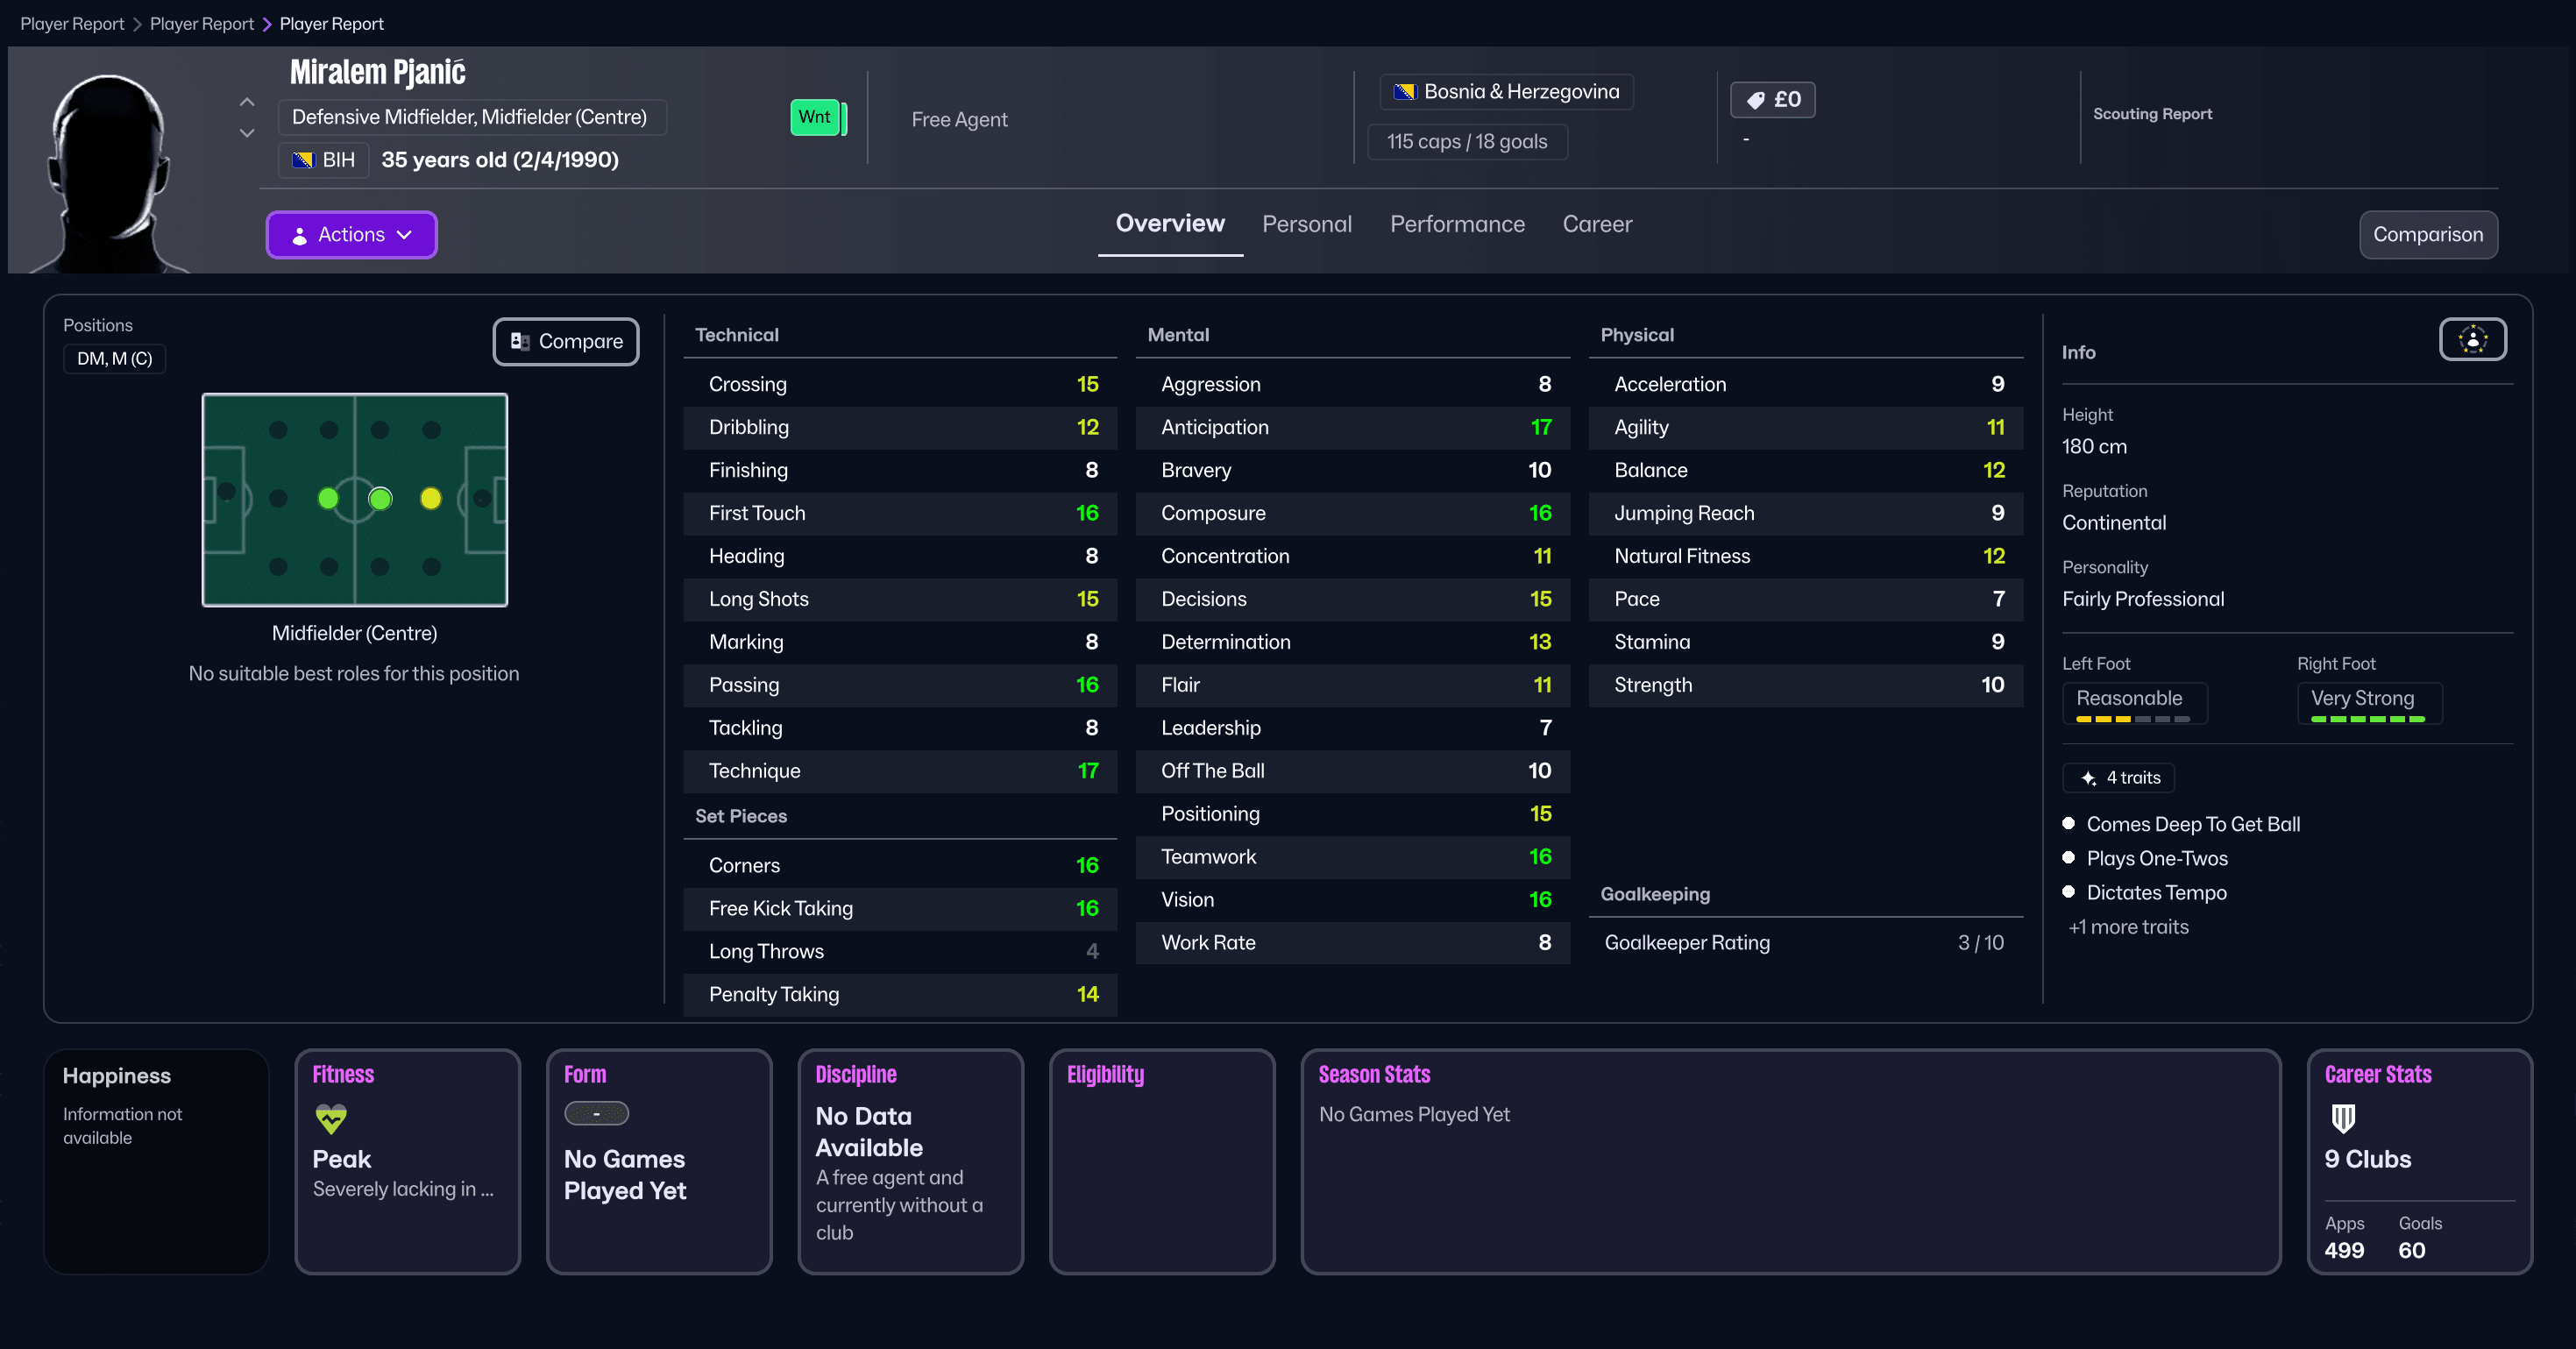The height and width of the screenshot is (1349, 2576).
Task: Click the BIH flag beside player age
Action: (303, 160)
